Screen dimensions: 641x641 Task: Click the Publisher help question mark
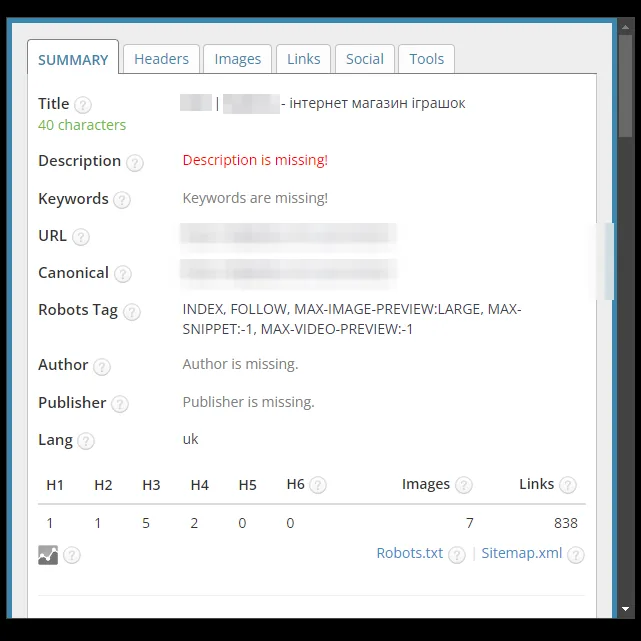coord(120,404)
